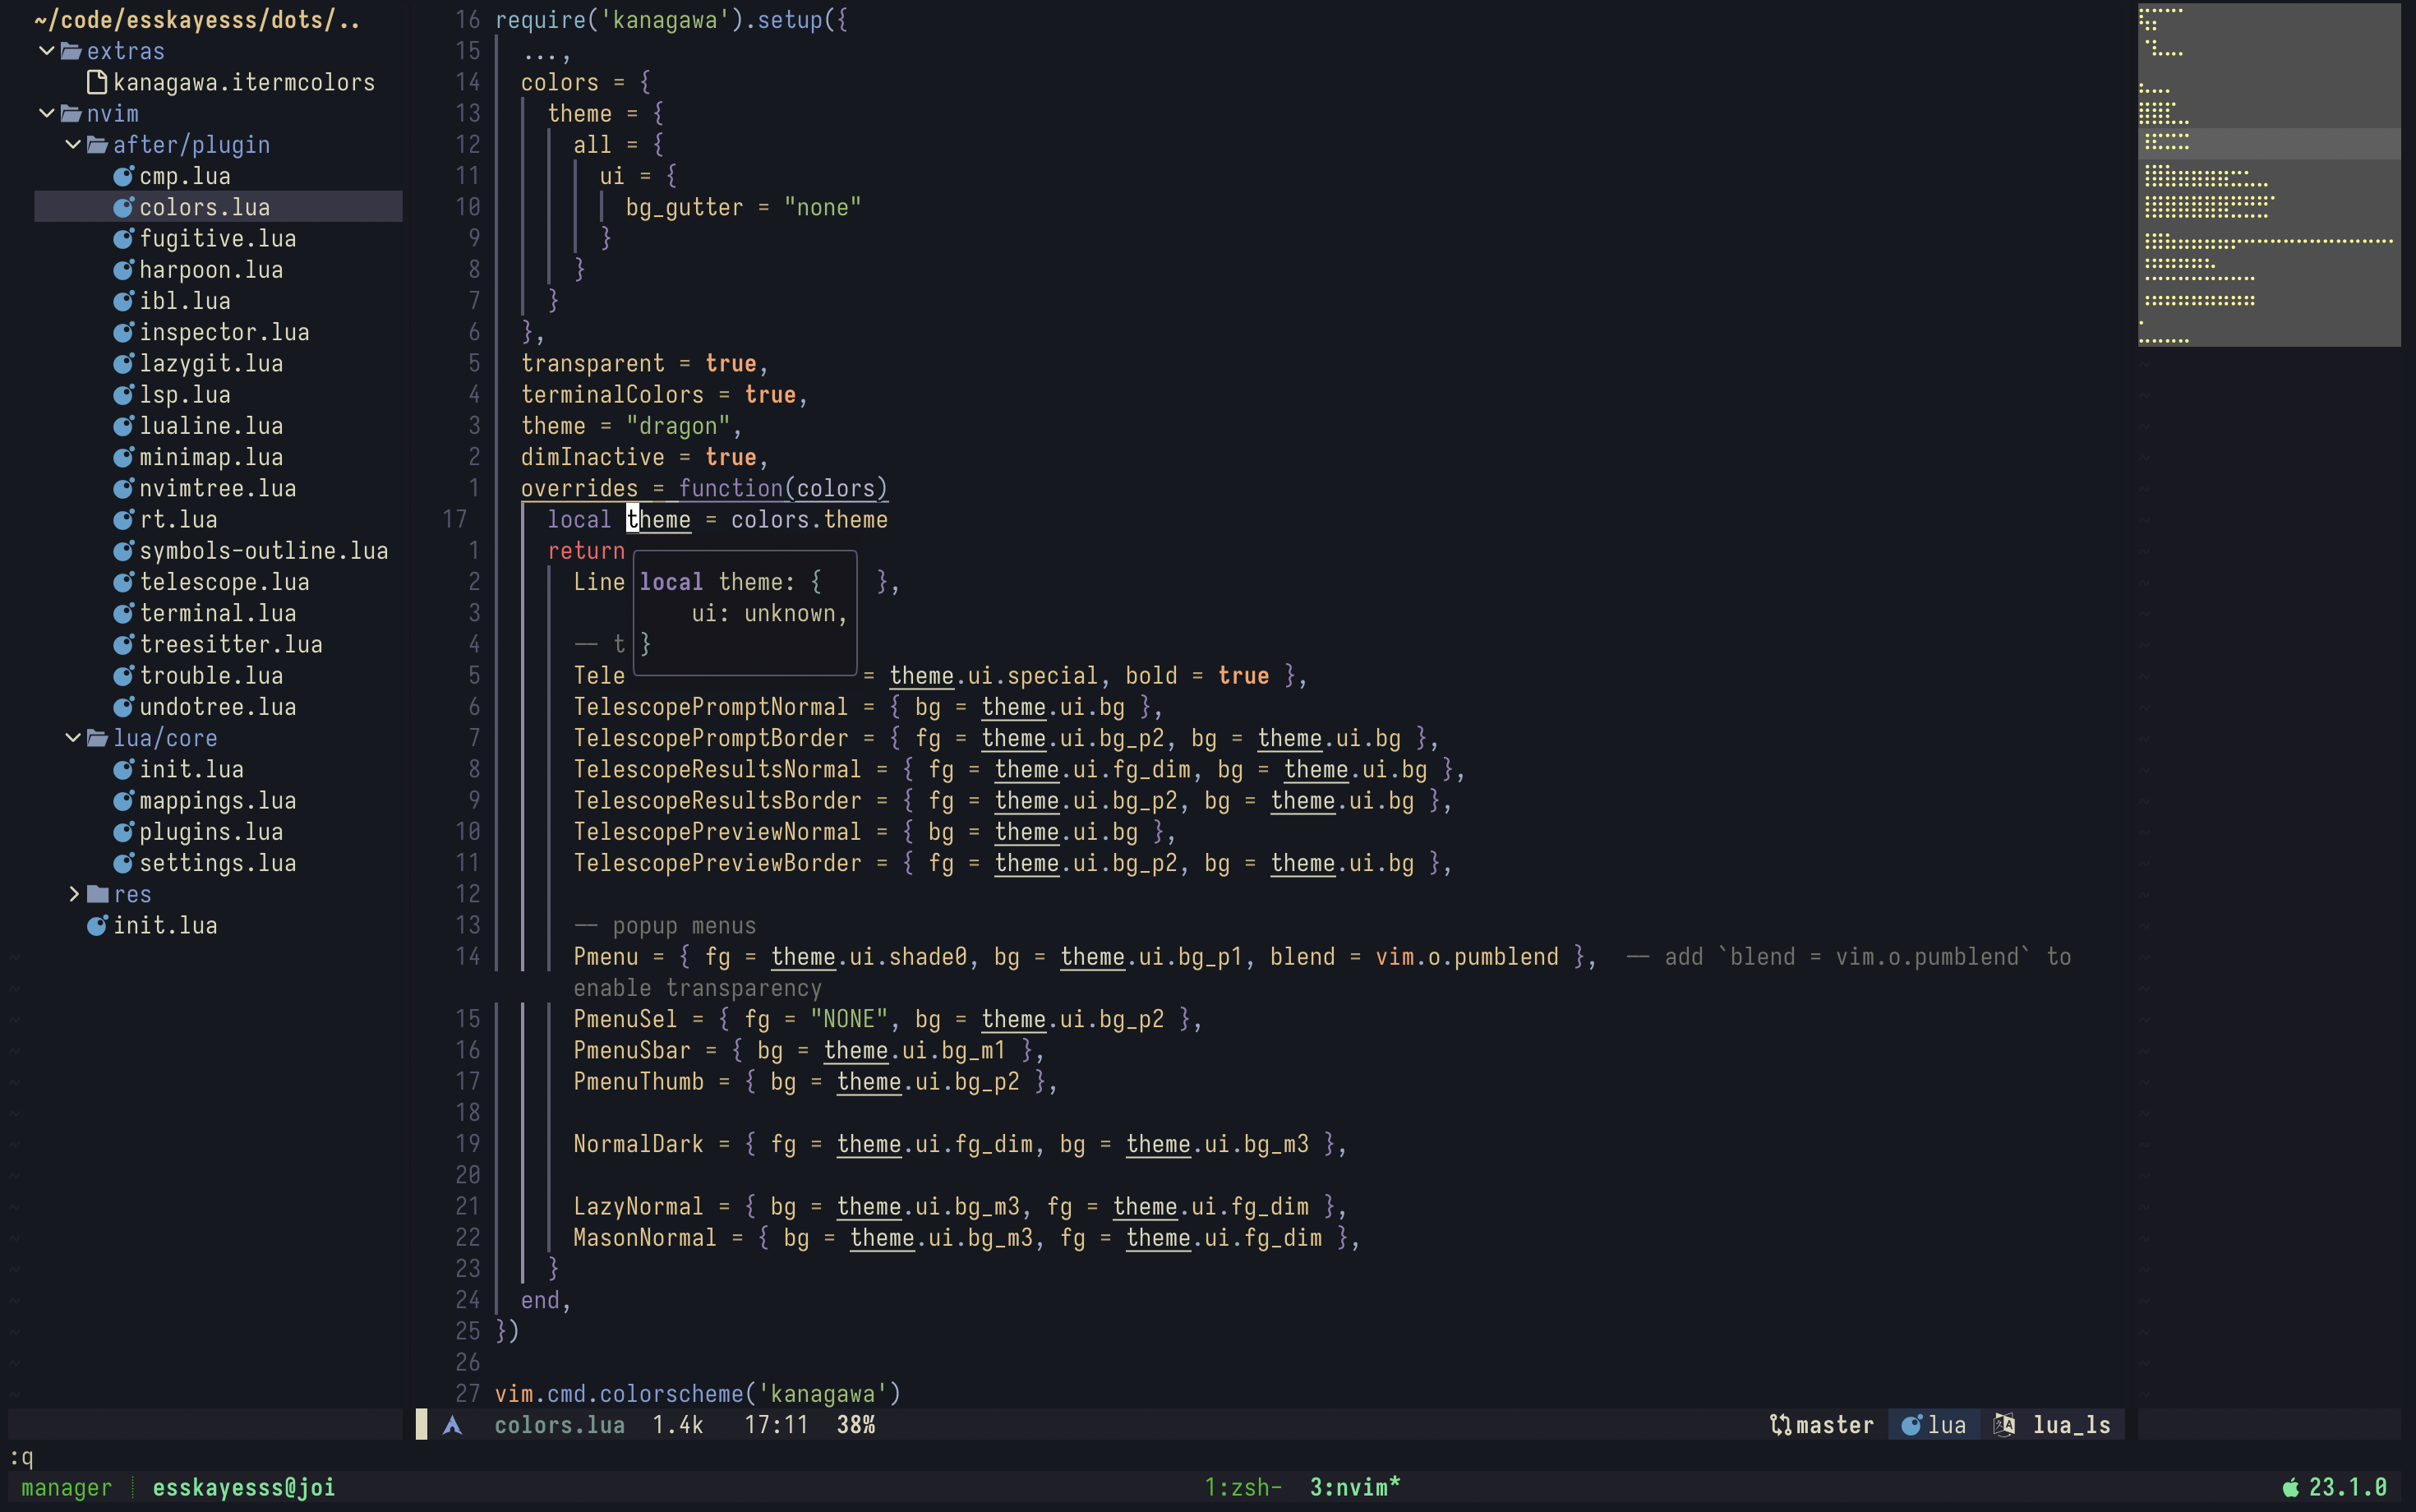Click the lua icon beside harpoon.lua
The image size is (2416, 1512).
click(x=123, y=270)
